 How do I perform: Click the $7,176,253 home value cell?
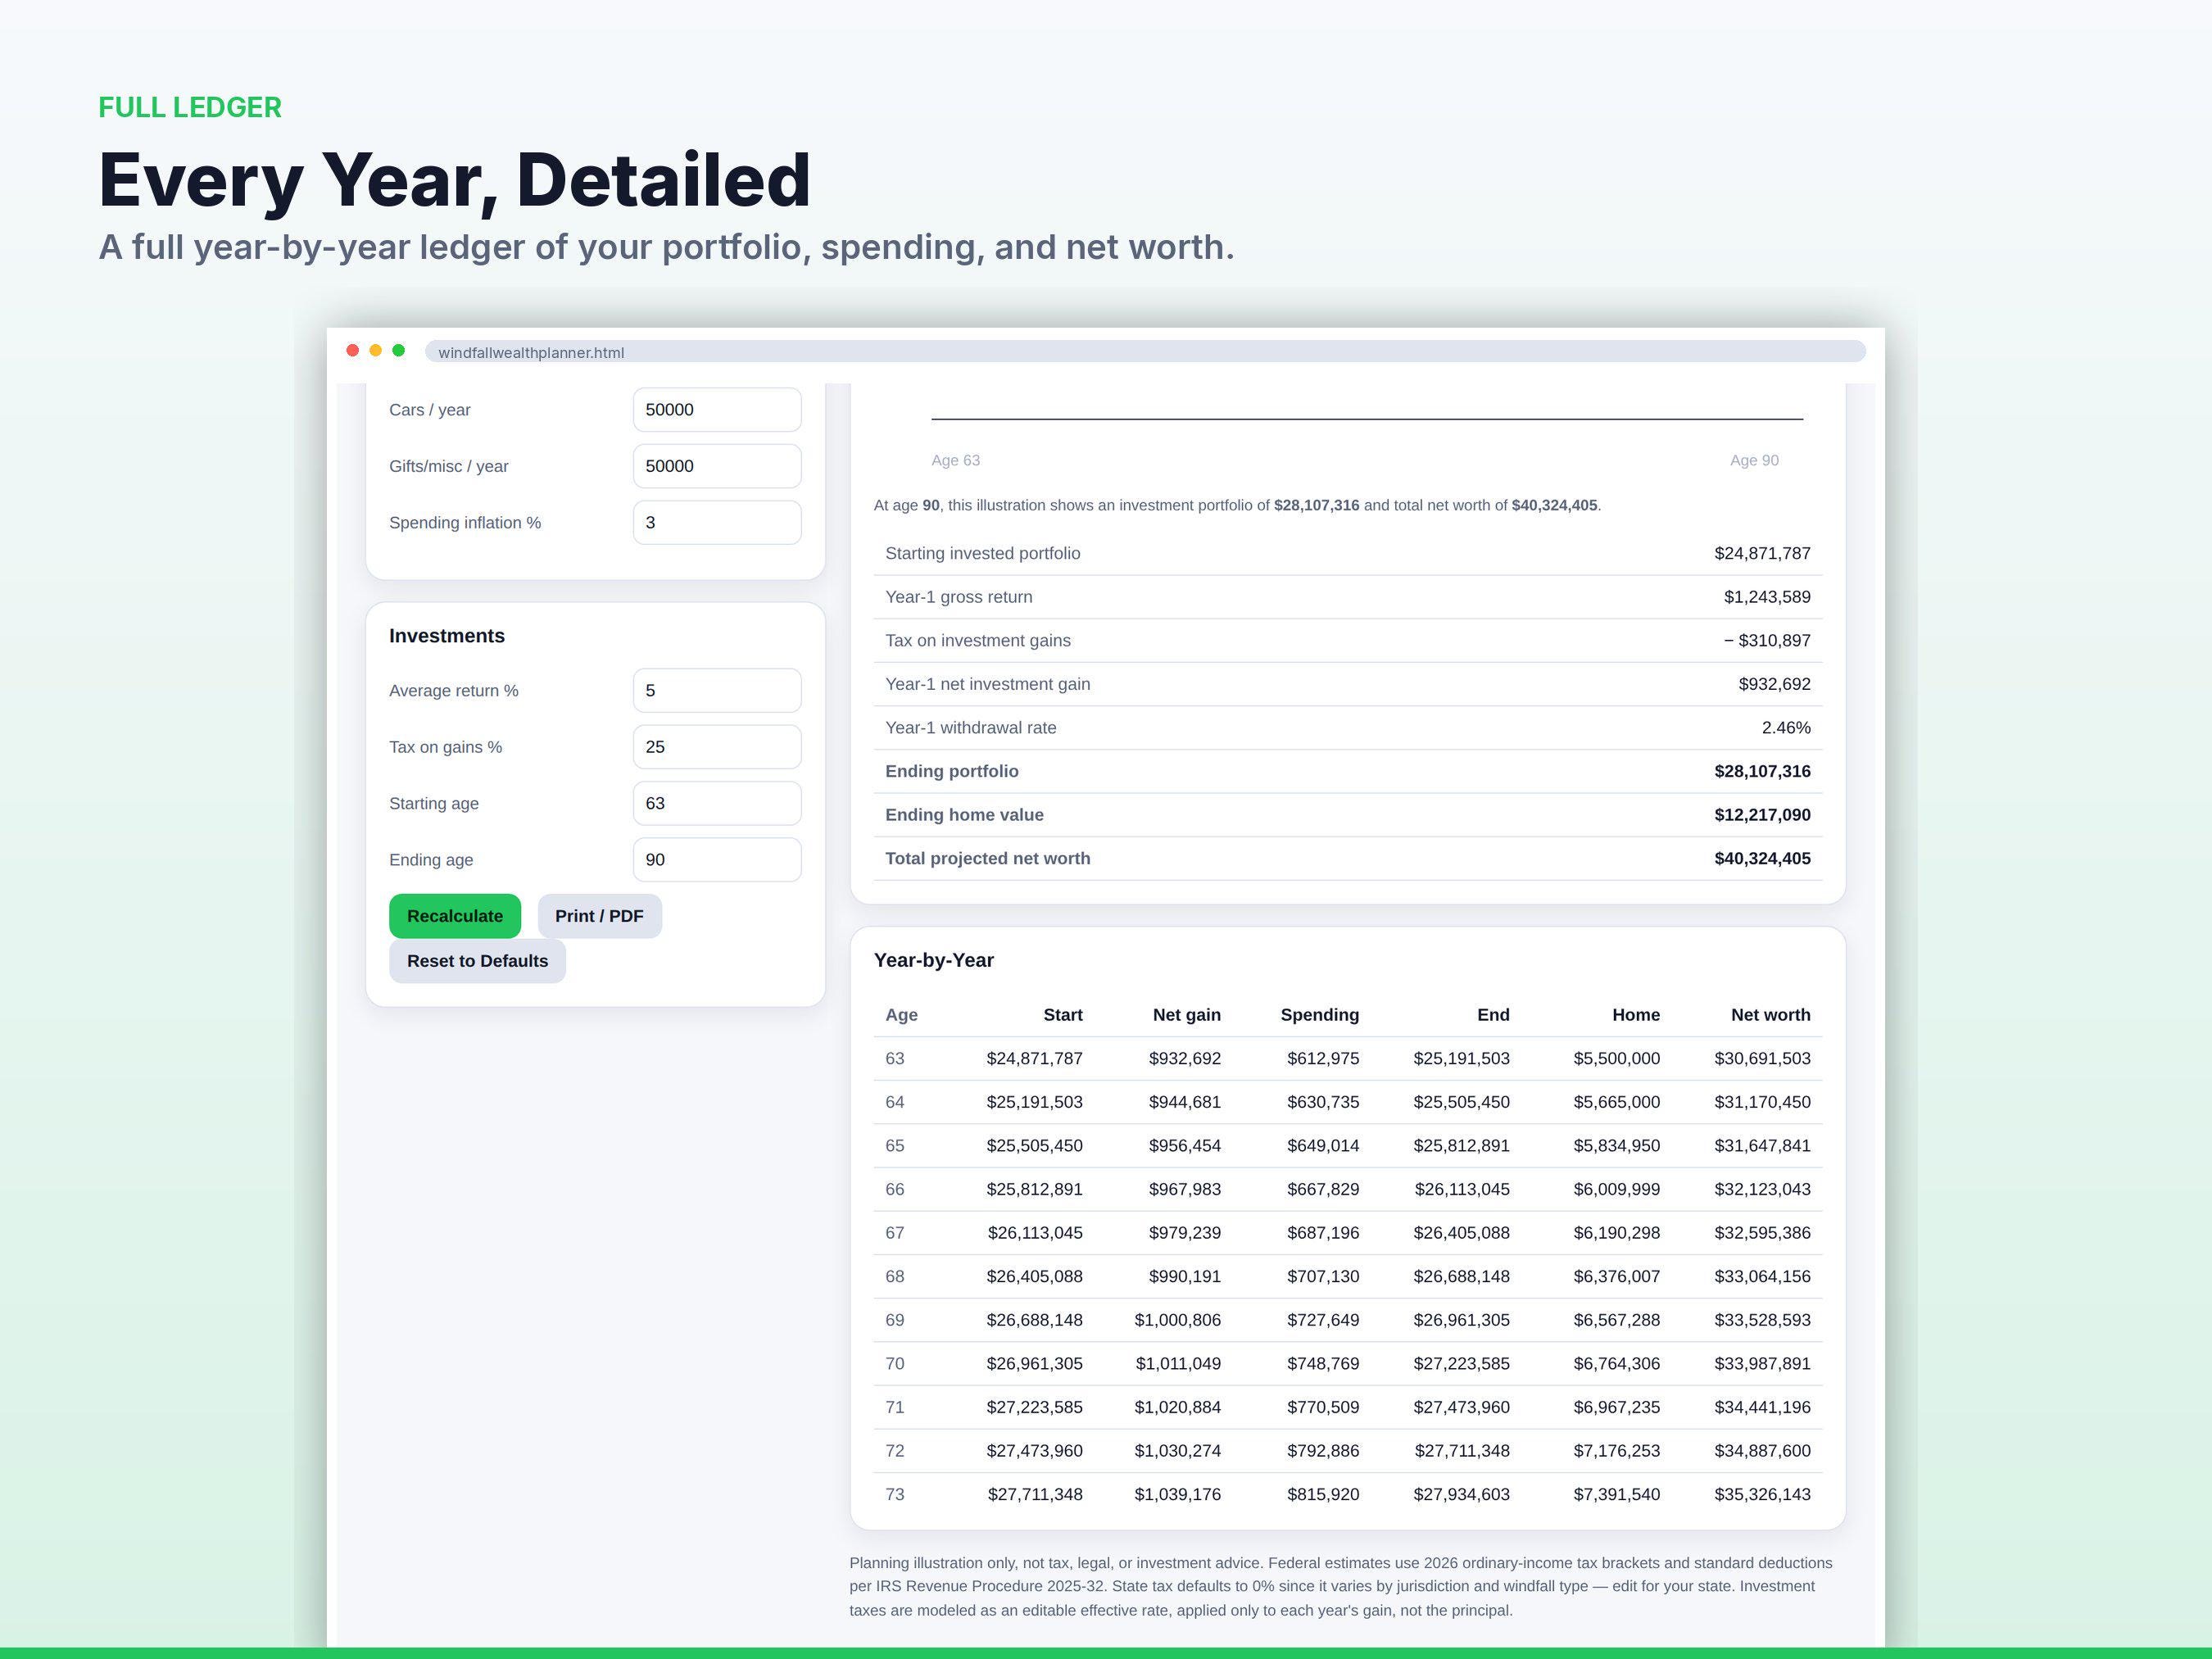1617,1451
